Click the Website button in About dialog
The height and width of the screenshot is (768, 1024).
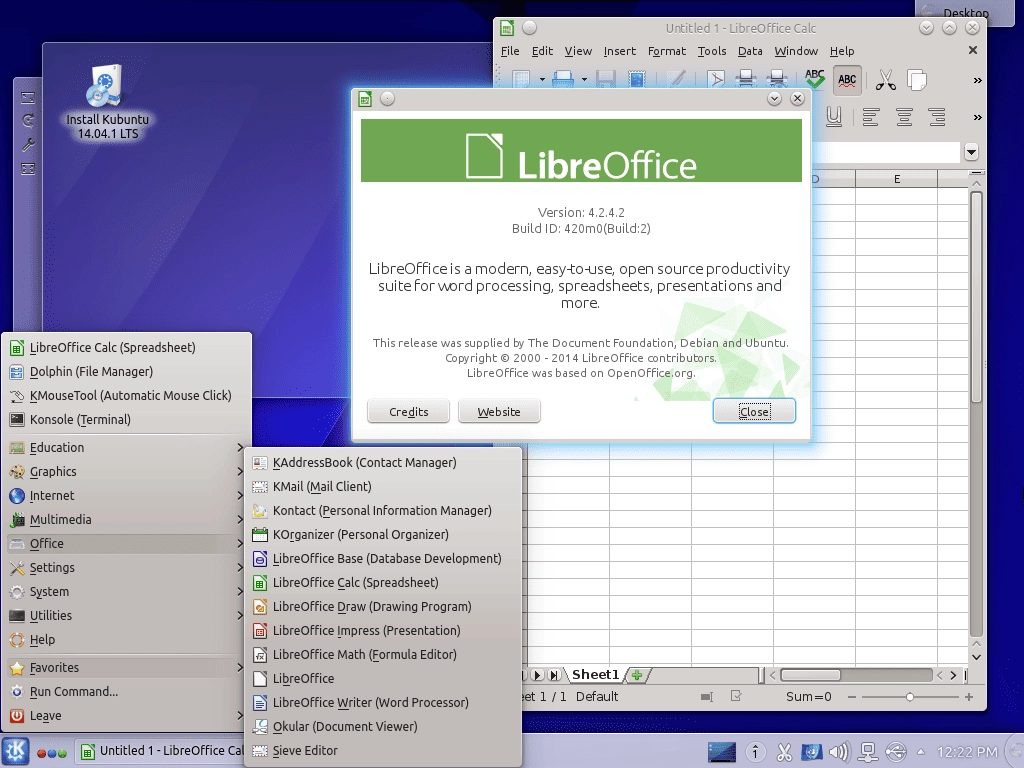[499, 411]
